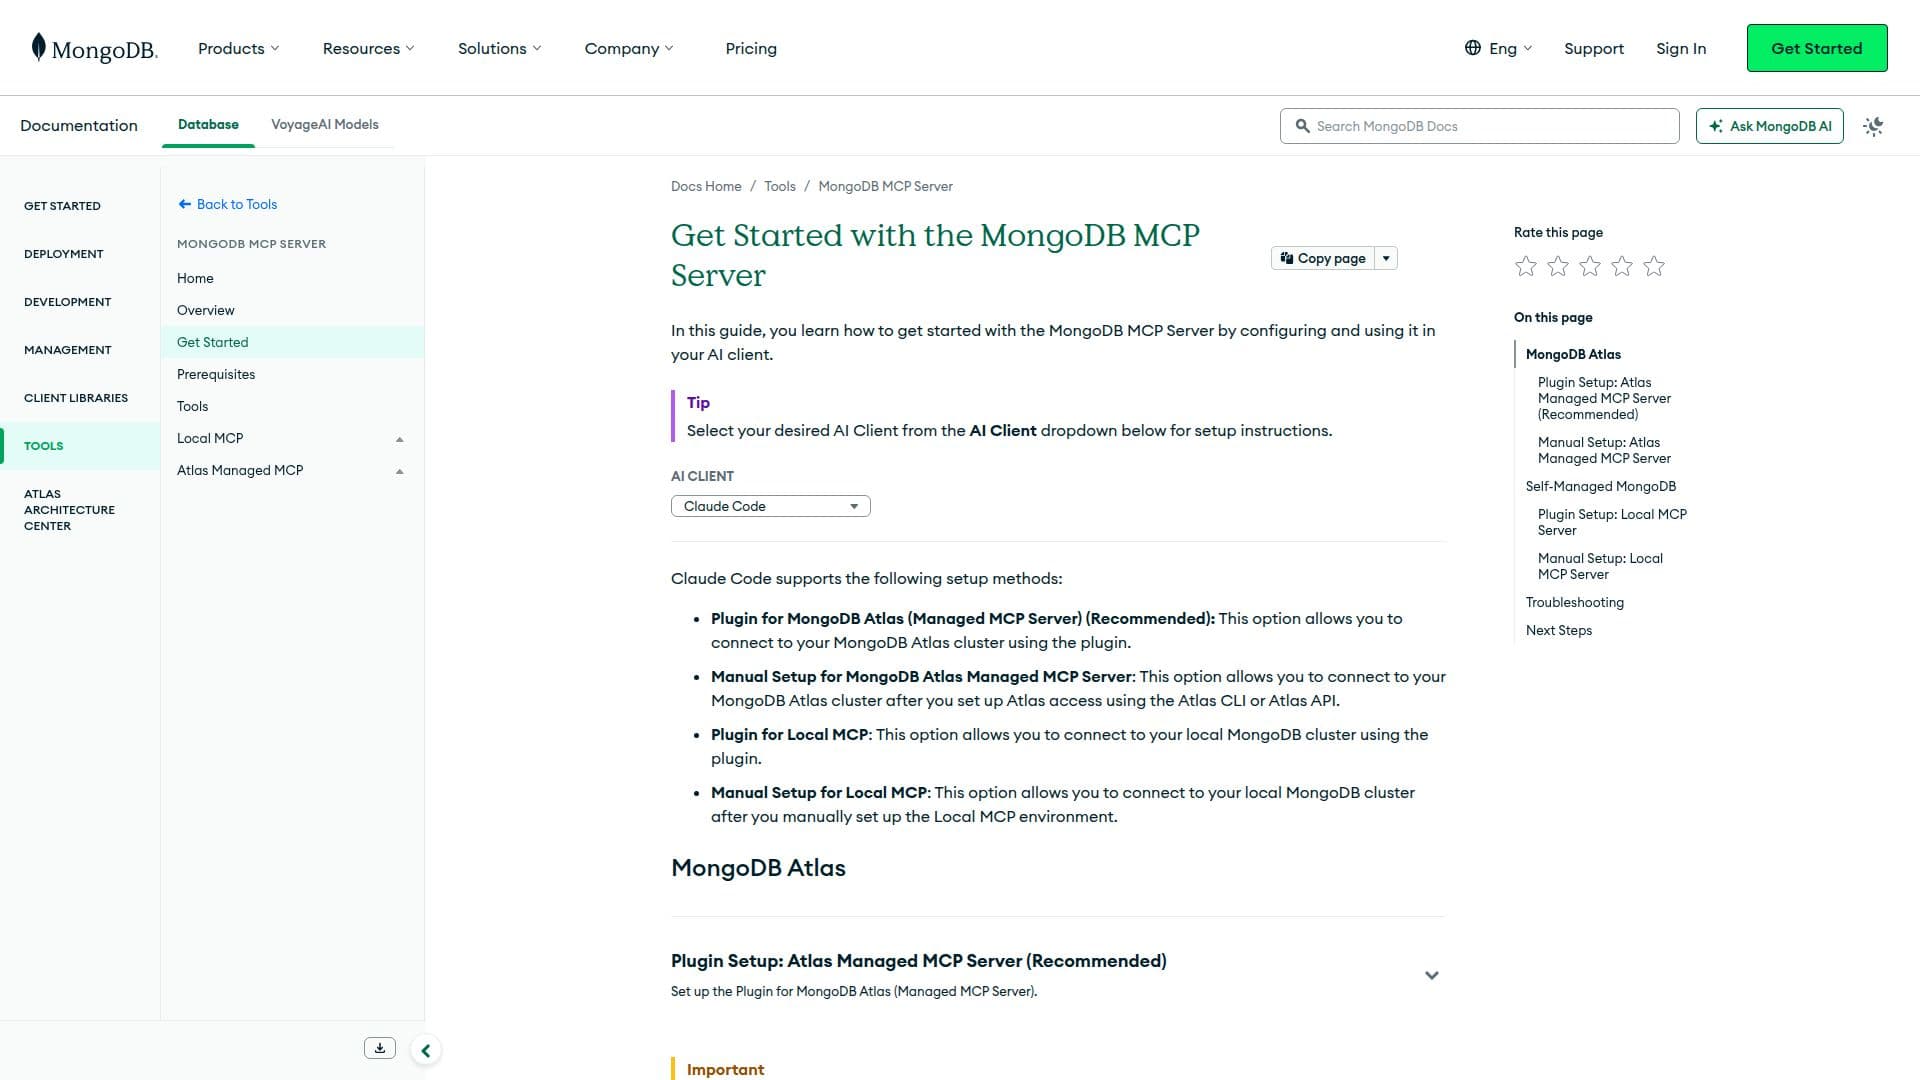Open Copy page options arrow
Screen dimensions: 1920x1080
1386,258
